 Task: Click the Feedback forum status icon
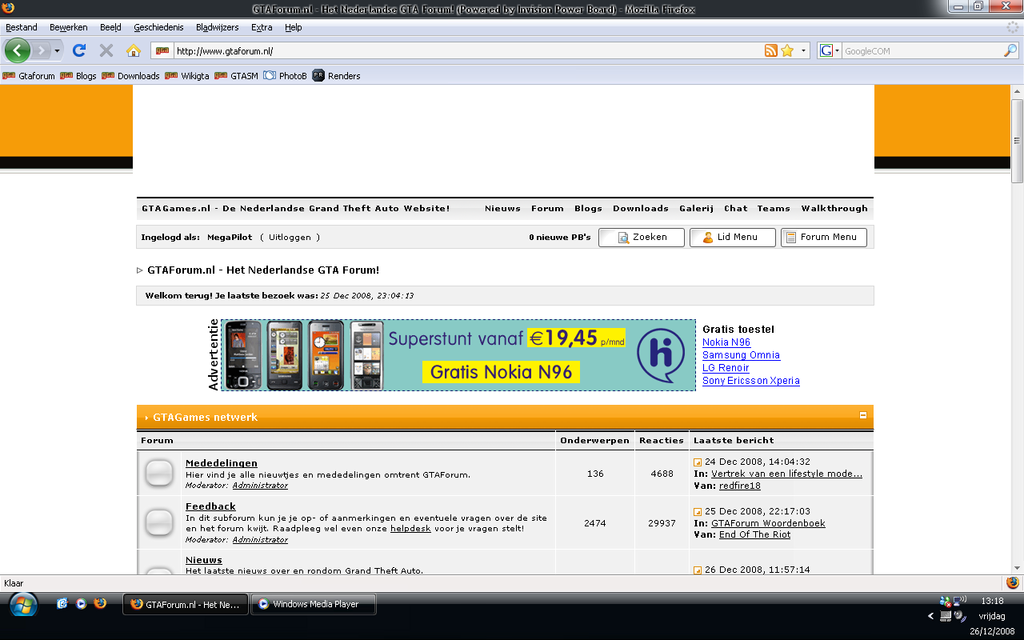pos(159,522)
